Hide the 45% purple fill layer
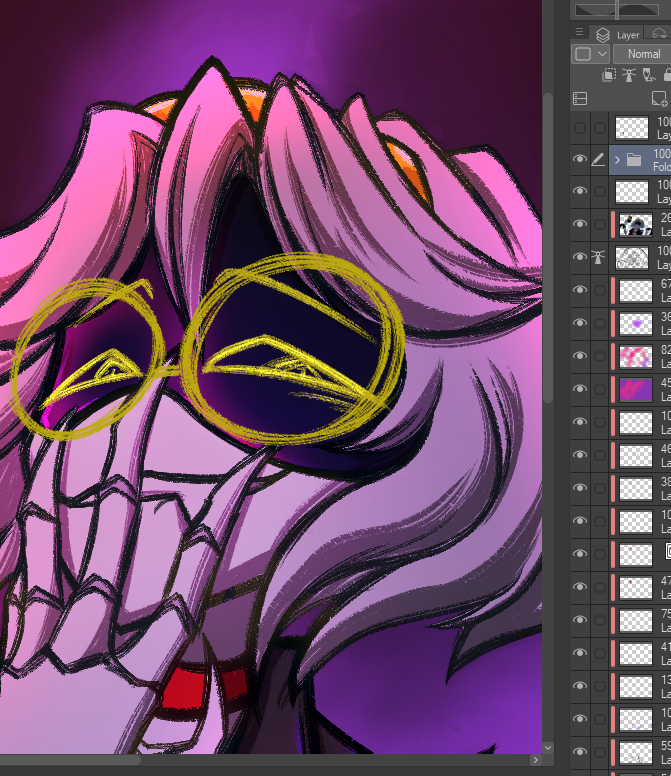The height and width of the screenshot is (776, 671). pyautogui.click(x=579, y=388)
